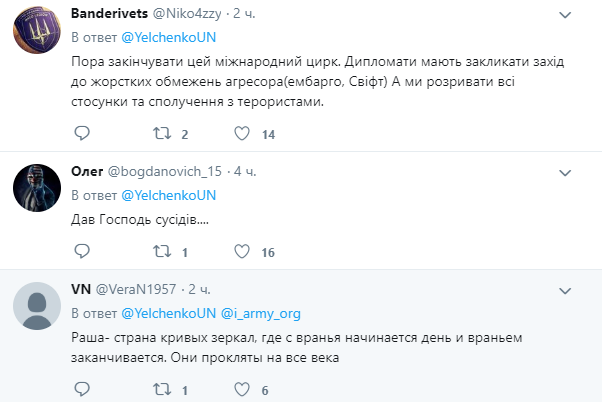Open the options chevron on Banderivets' tweet
This screenshot has height=402, width=602.
pos(565,15)
